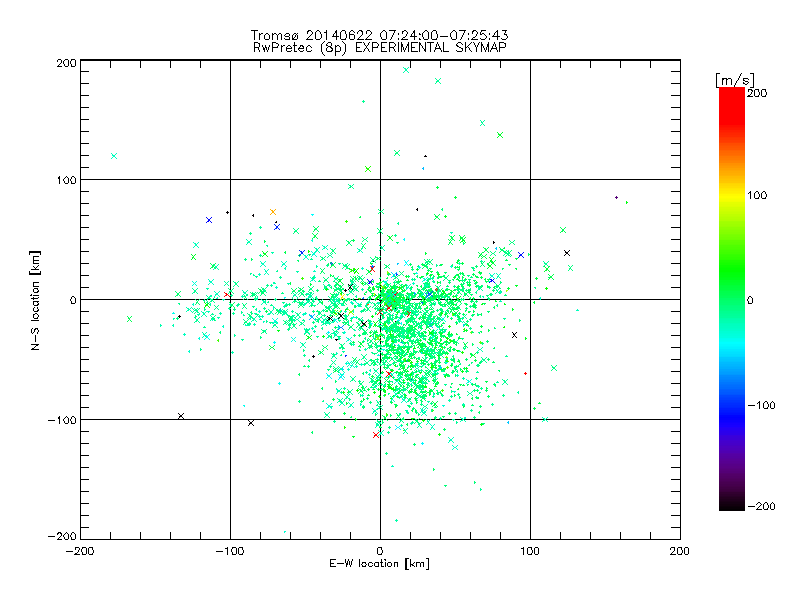Screen dimensions: 800x600
Task: Click the plot title "Tromsø 20140622 07:24:00-07:25:43"
Action: click(379, 35)
